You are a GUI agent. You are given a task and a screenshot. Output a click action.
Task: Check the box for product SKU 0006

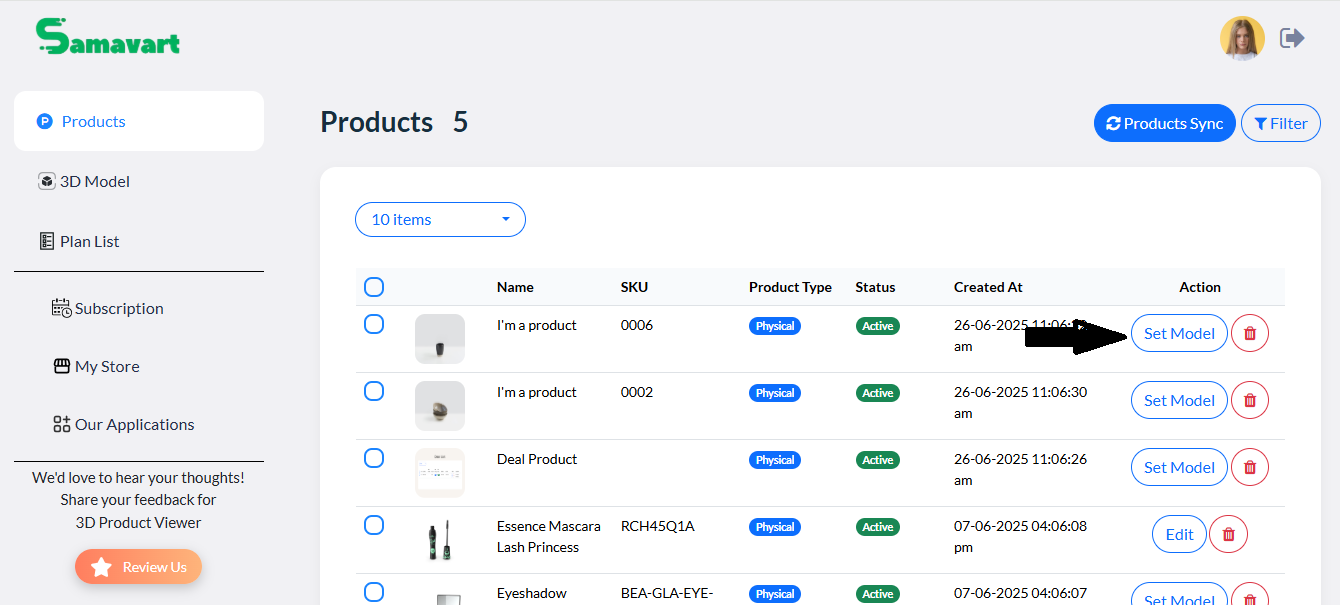(x=374, y=324)
